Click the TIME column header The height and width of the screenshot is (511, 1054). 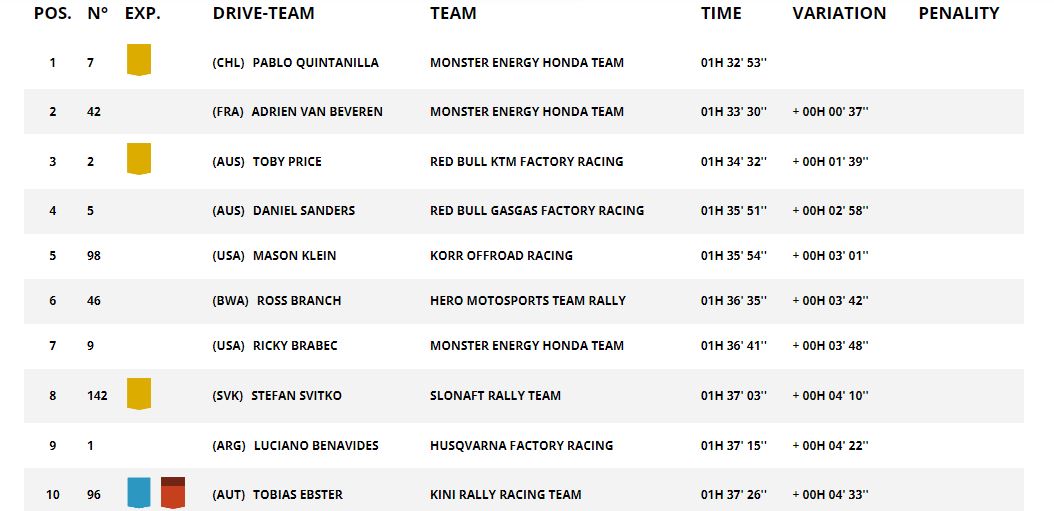[721, 13]
